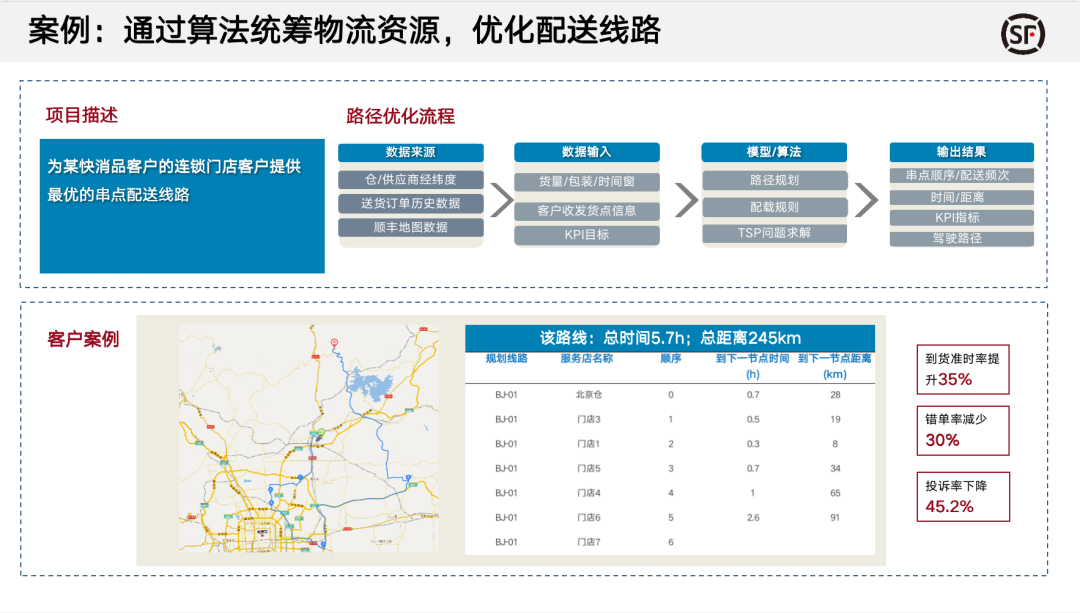Screen dimensions: 1080x613
Task: Click the 输出结果 header box
Action: [962, 152]
